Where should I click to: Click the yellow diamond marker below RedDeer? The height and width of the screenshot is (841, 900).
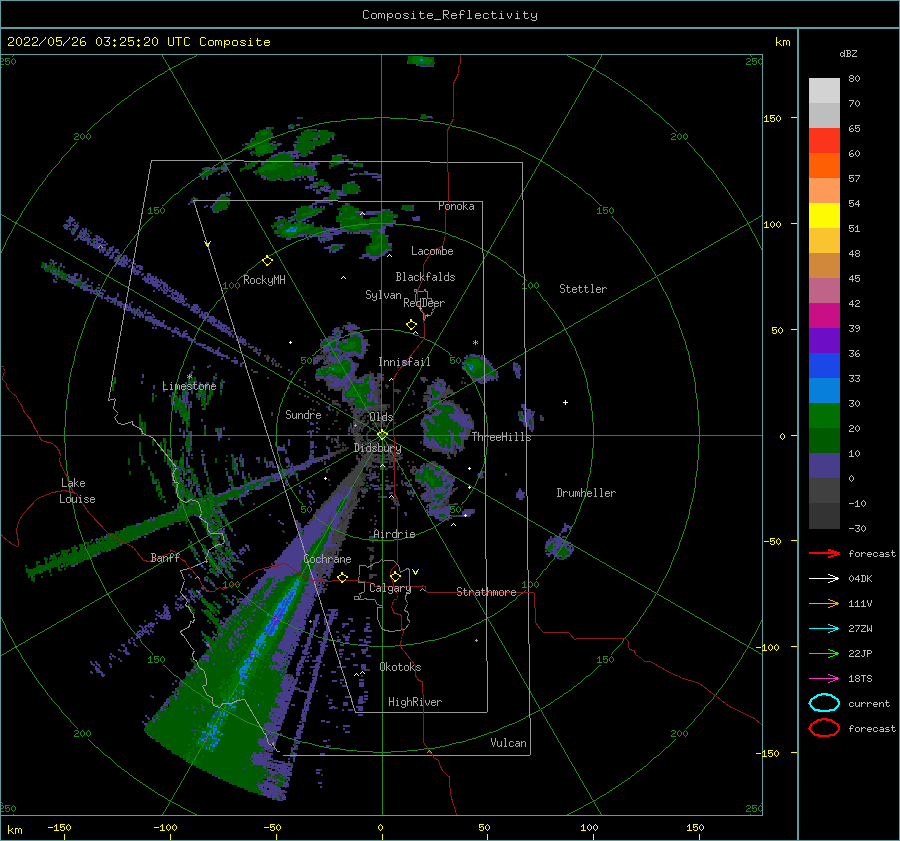411,325
